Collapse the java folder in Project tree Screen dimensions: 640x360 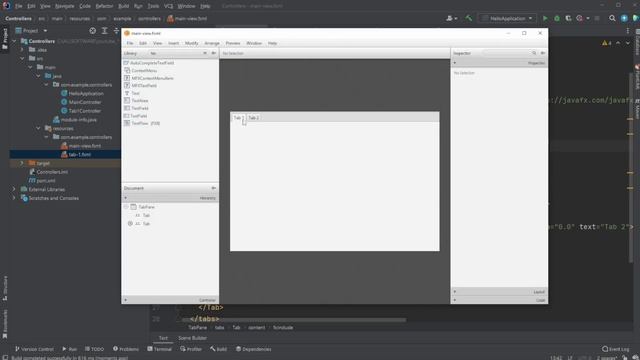click(x=38, y=76)
